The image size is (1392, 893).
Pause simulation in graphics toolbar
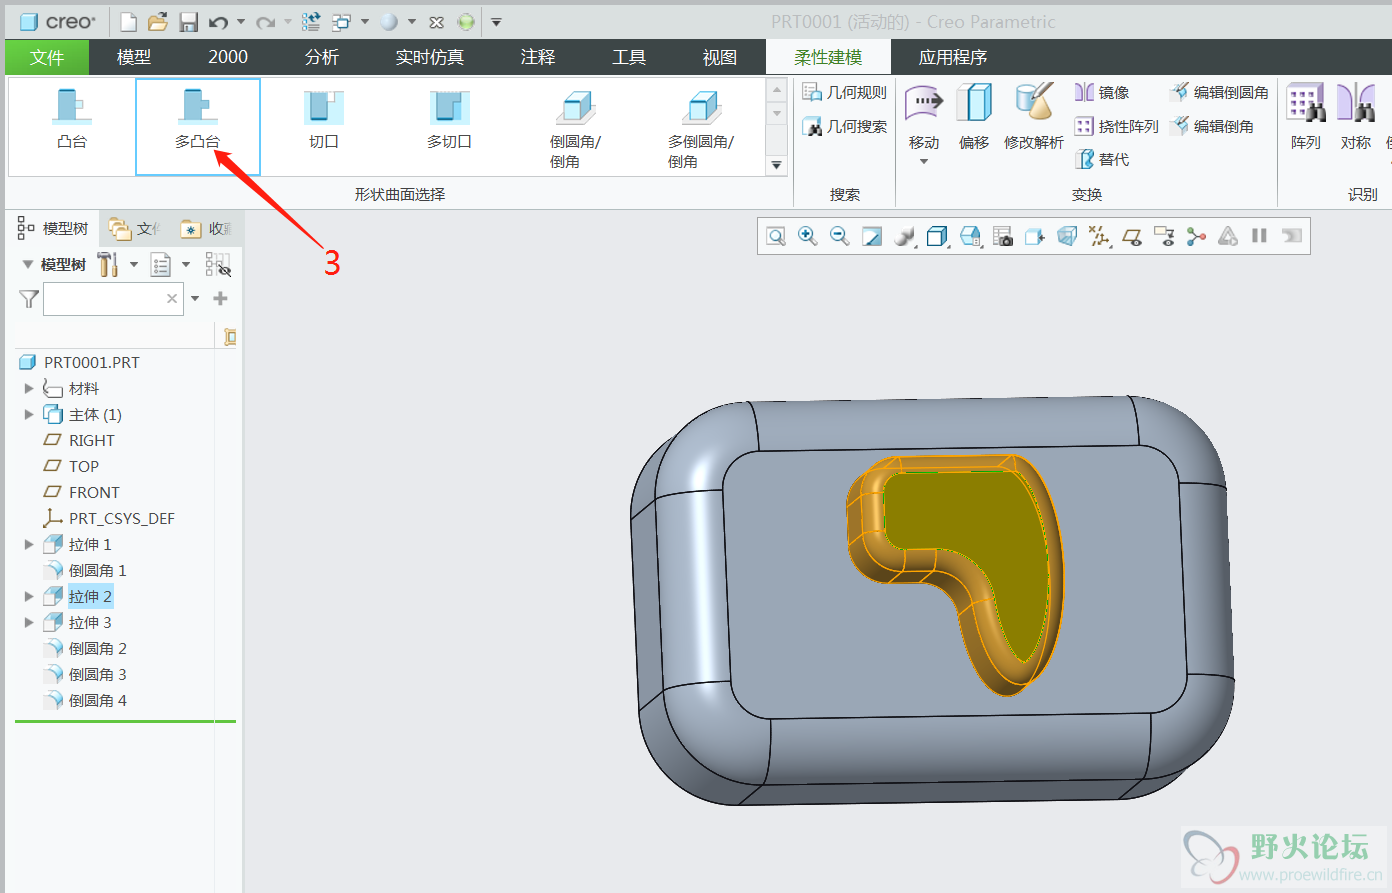(x=1259, y=236)
